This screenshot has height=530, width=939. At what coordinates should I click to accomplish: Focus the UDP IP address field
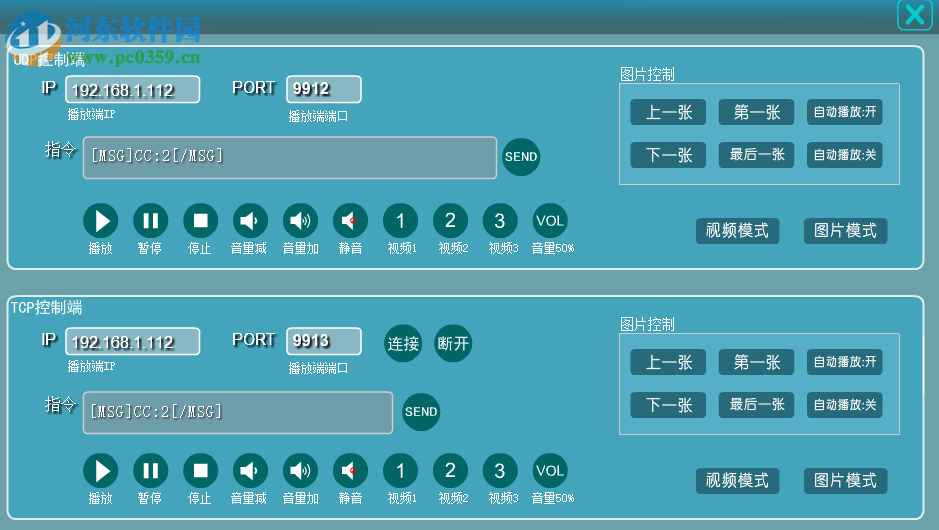point(132,90)
